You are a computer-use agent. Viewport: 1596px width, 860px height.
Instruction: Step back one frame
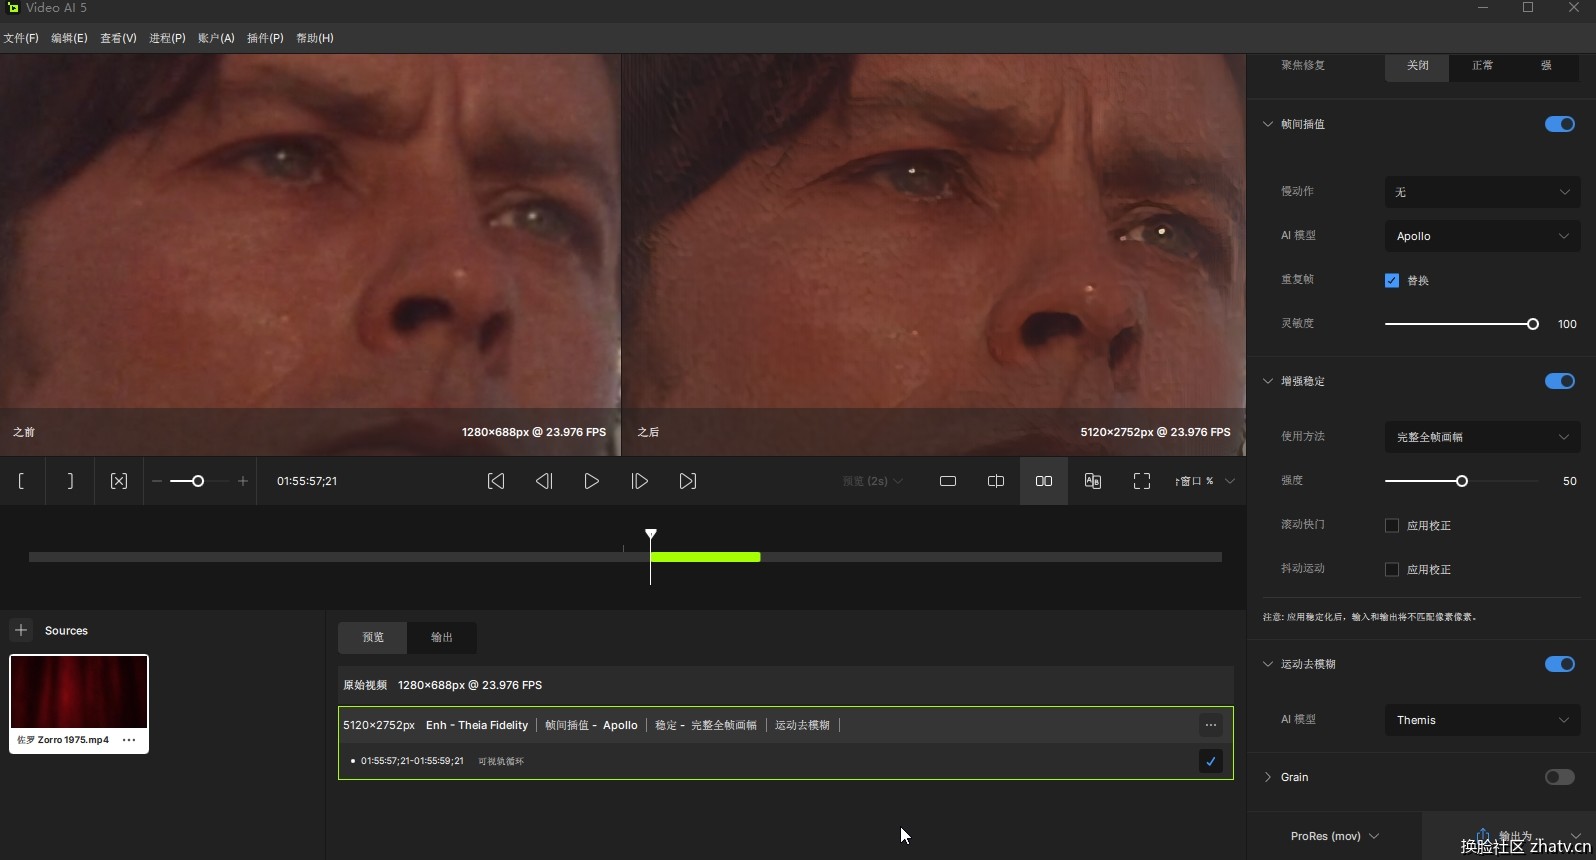click(544, 481)
